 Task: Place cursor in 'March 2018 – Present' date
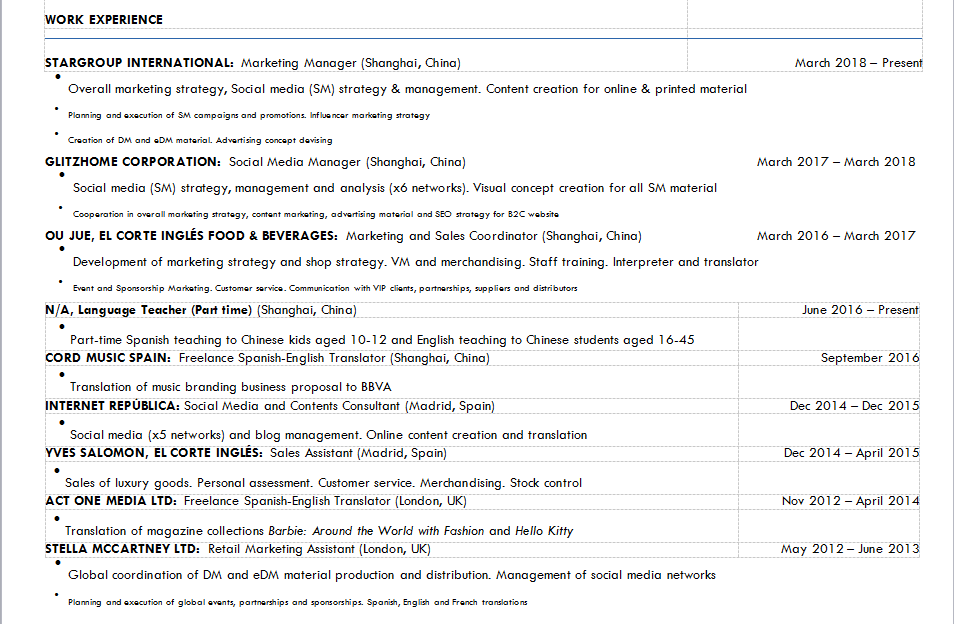(858, 63)
